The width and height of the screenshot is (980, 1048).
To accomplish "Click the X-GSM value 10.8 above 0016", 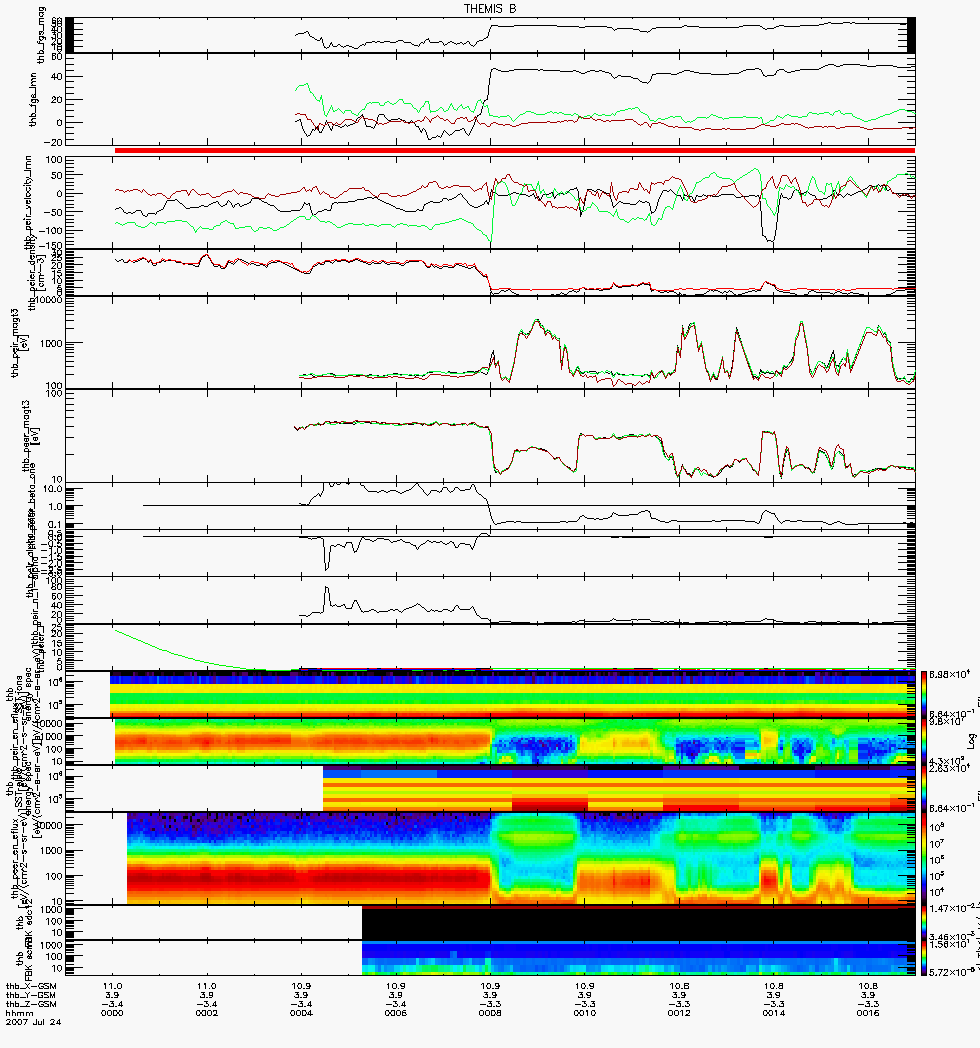I will tap(868, 986).
